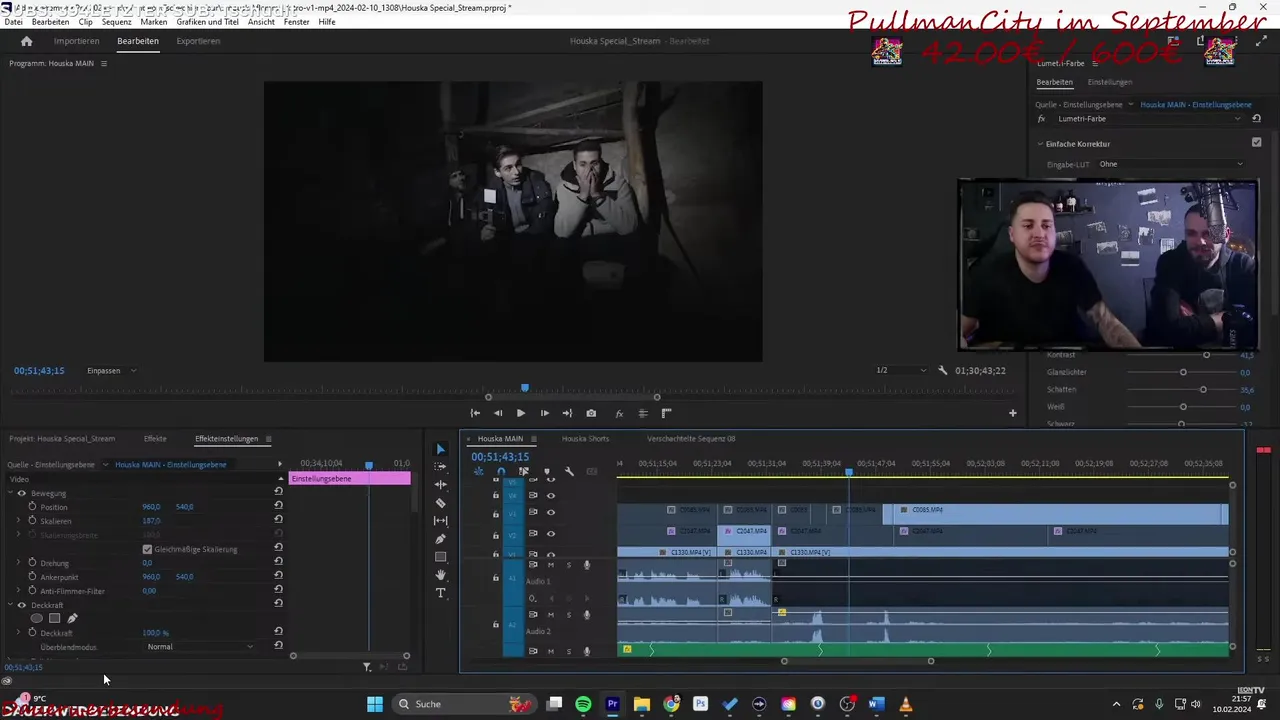
Task: Click Add Marker shield icon in timeline
Action: point(546,472)
